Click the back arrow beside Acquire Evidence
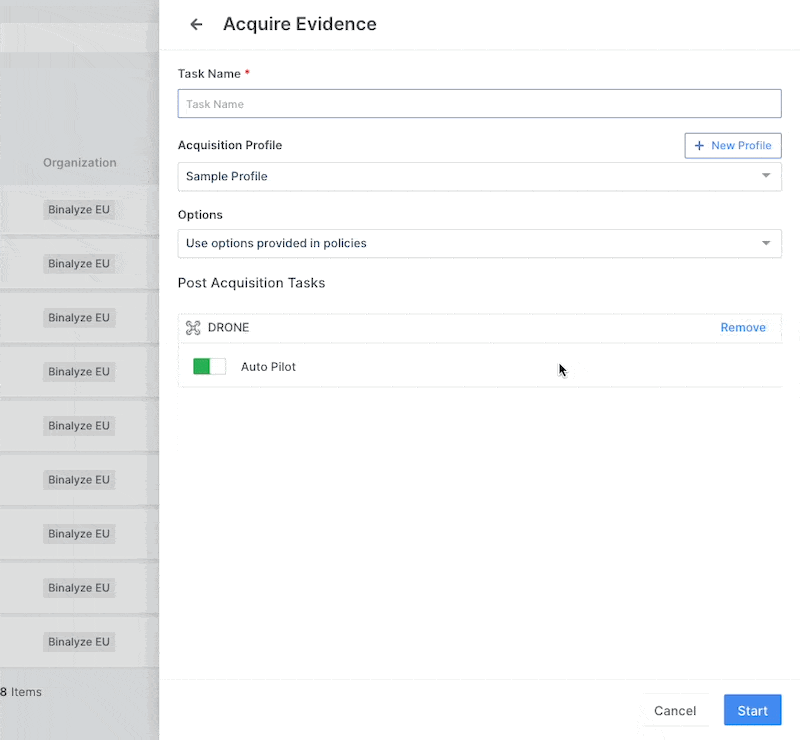This screenshot has width=800, height=740. (x=196, y=25)
